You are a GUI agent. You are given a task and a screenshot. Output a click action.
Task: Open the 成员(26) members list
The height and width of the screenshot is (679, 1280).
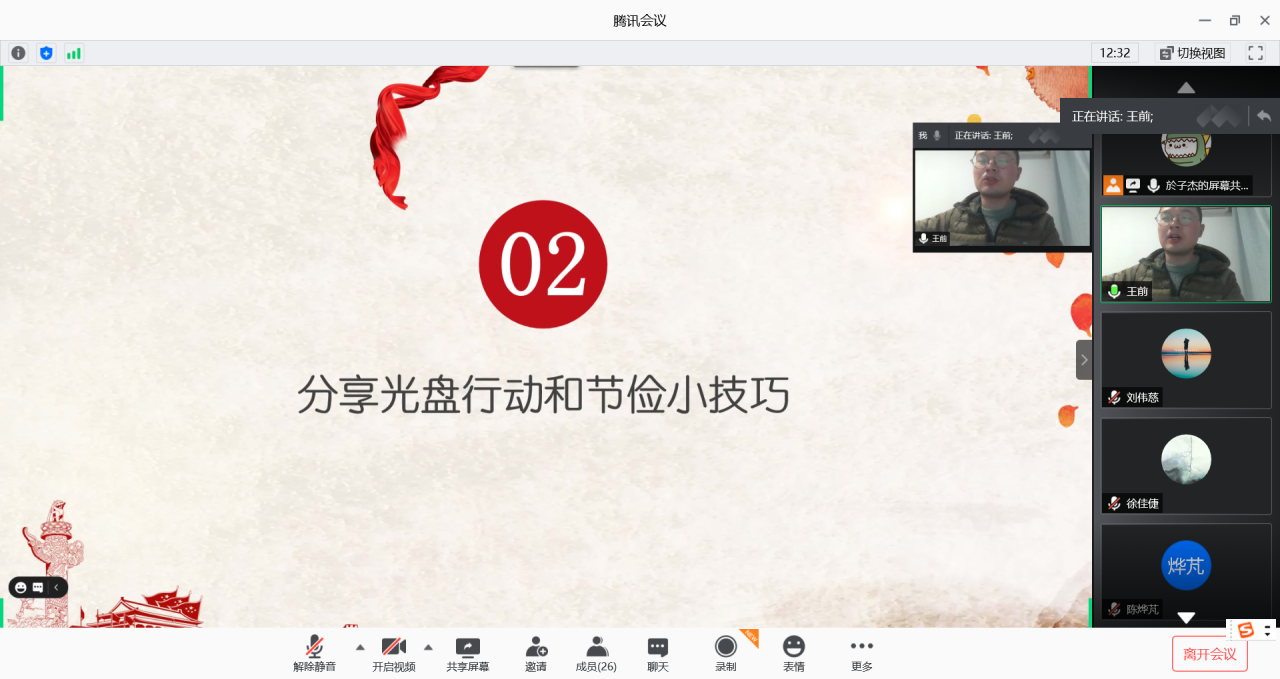(x=596, y=654)
